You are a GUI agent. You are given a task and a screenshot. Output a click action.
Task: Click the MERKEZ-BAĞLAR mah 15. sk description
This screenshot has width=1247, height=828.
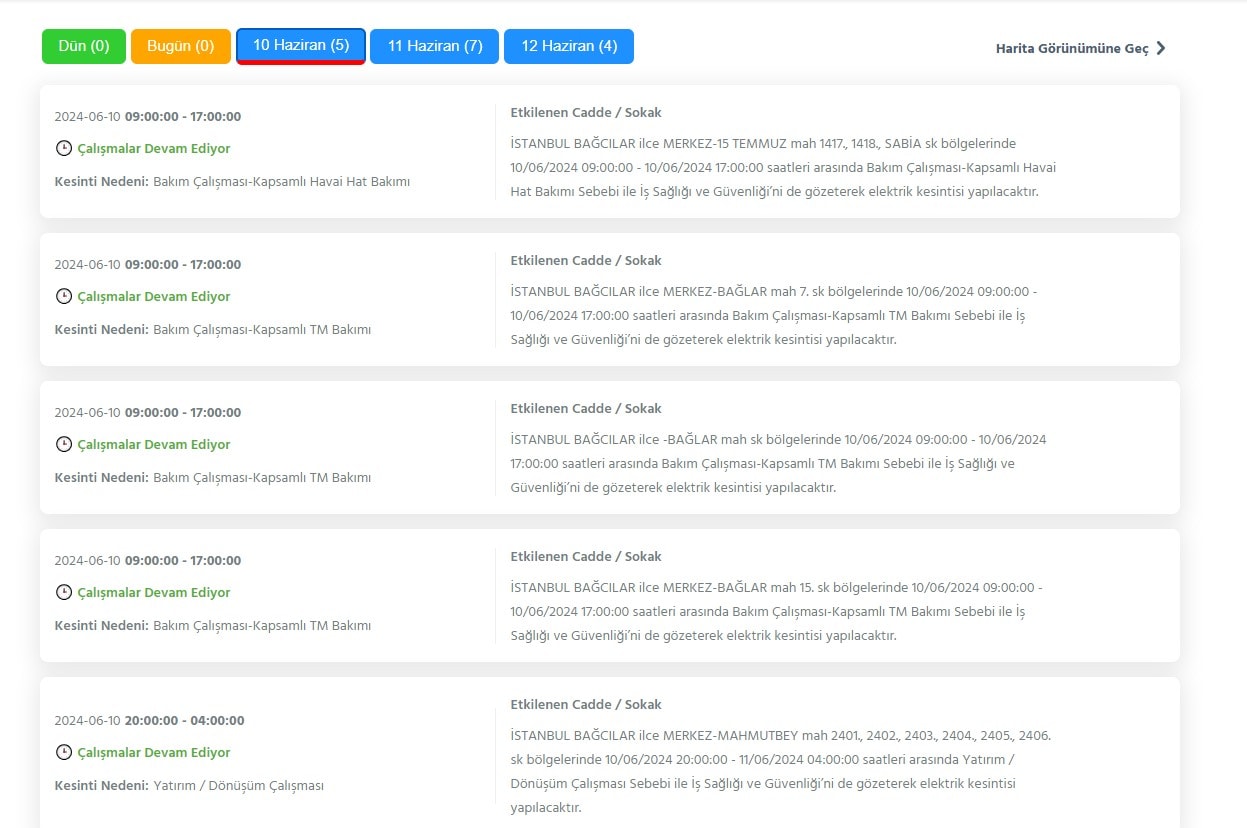[776, 611]
